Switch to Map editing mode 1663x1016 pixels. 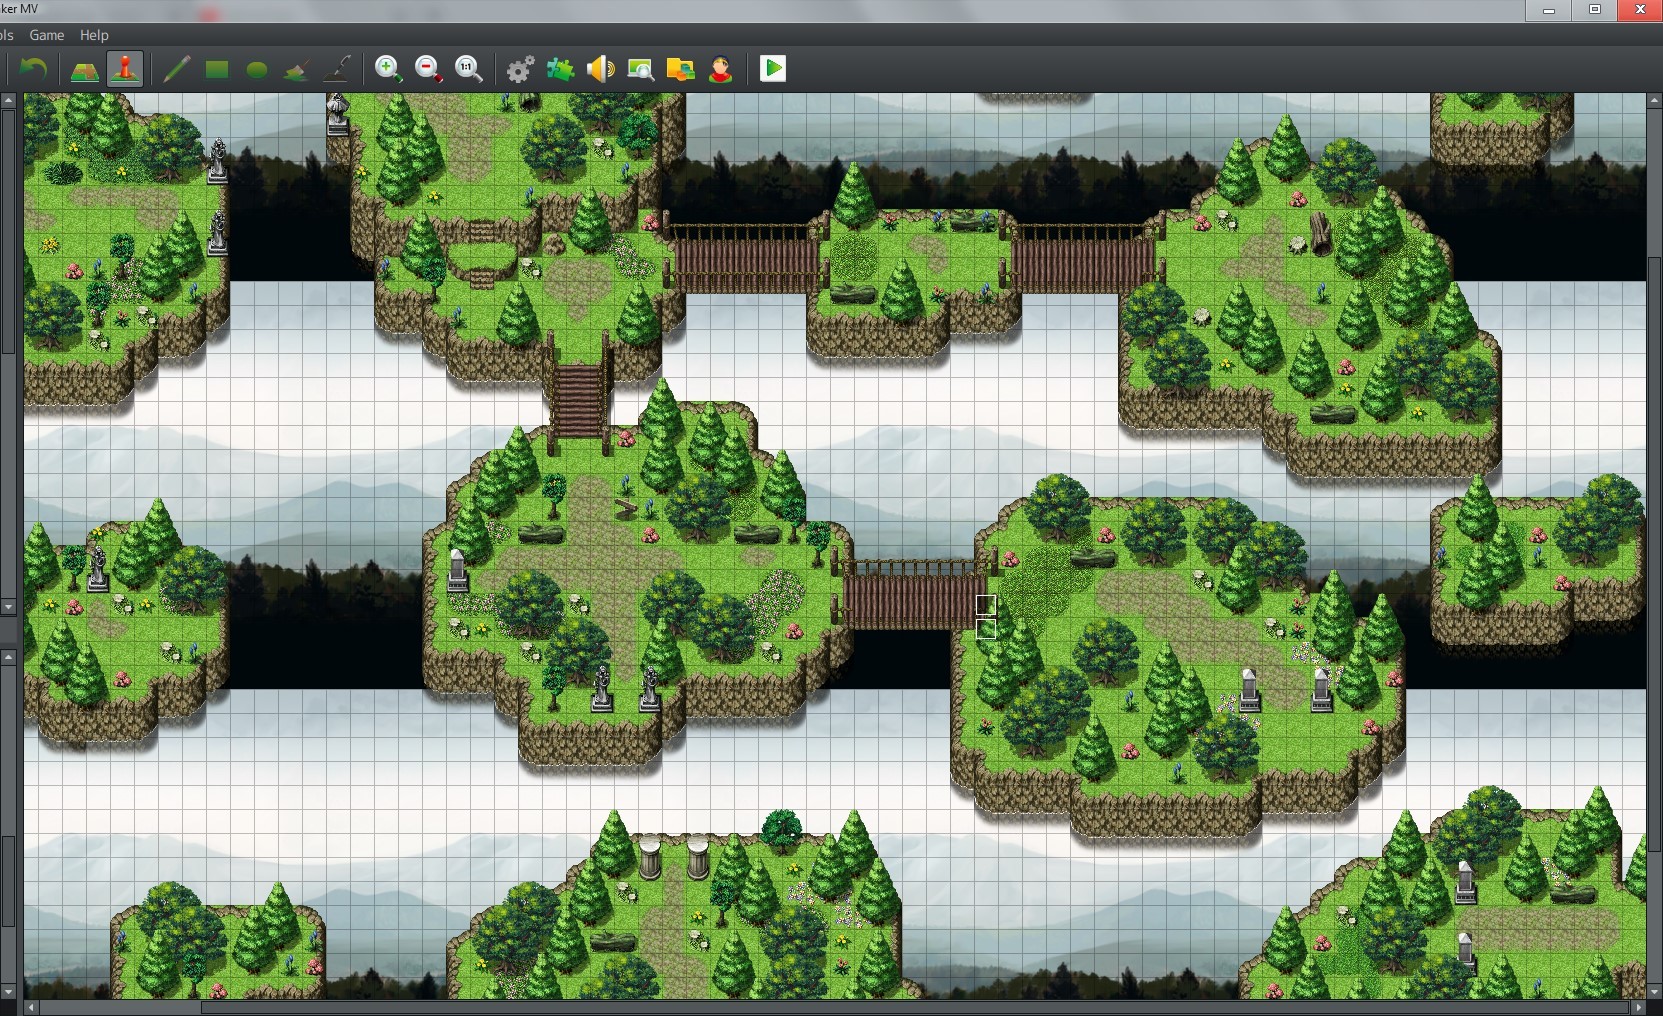[x=84, y=69]
